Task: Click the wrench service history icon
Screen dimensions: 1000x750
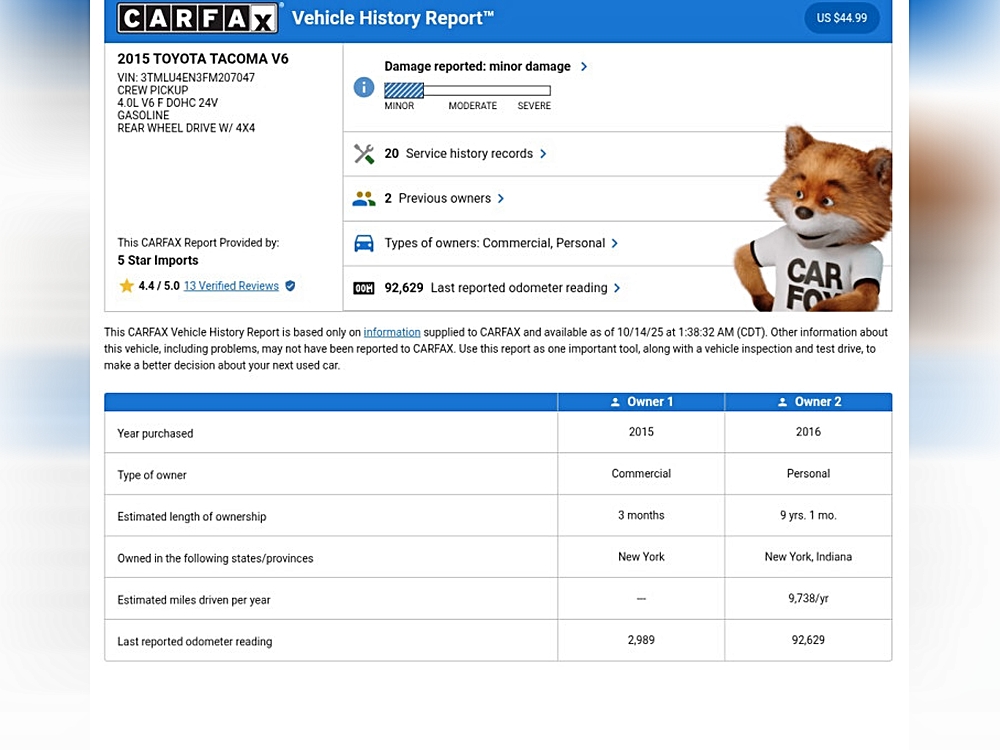Action: (364, 154)
